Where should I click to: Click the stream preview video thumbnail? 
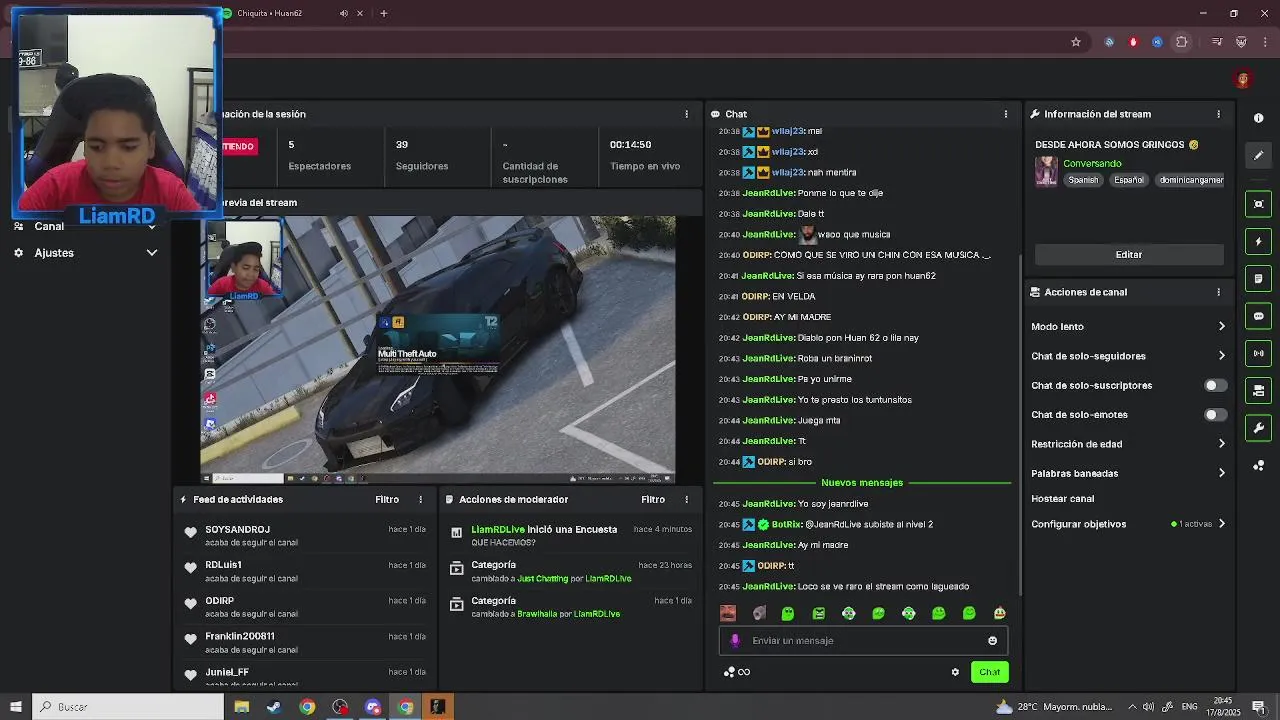pos(438,350)
